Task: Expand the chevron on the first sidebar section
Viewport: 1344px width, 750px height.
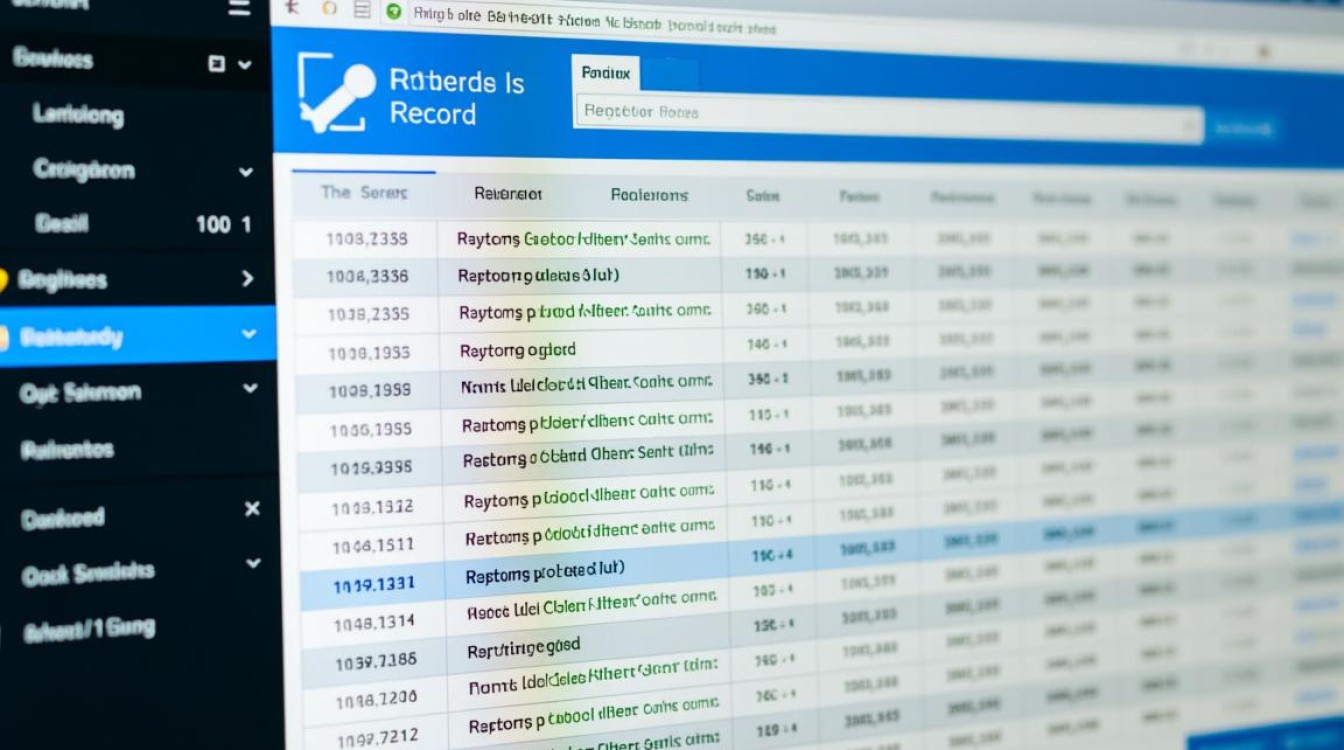Action: [244, 64]
